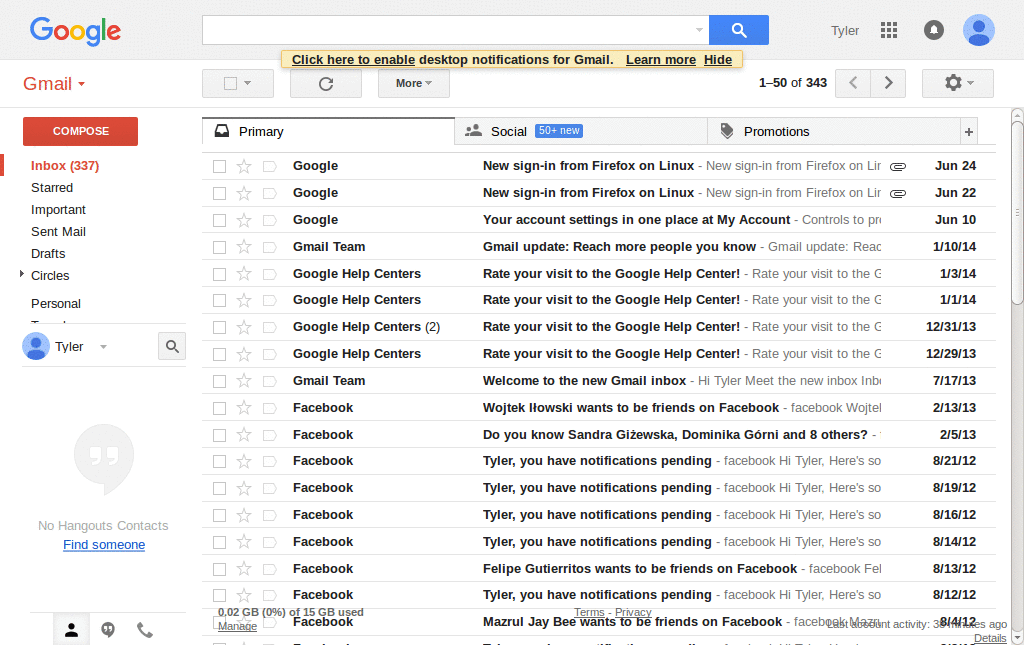Open the Drafts folder

[x=48, y=254]
